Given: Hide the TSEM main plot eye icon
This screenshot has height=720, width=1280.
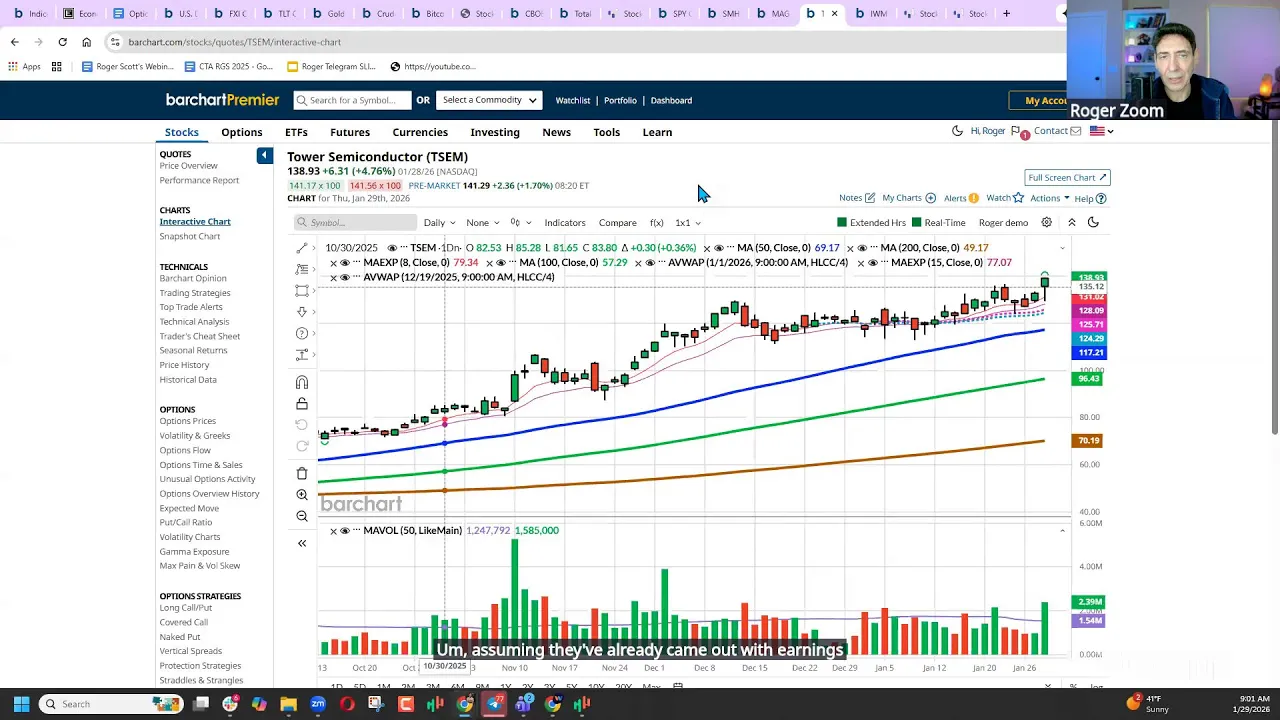Looking at the screenshot, I should 392,248.
